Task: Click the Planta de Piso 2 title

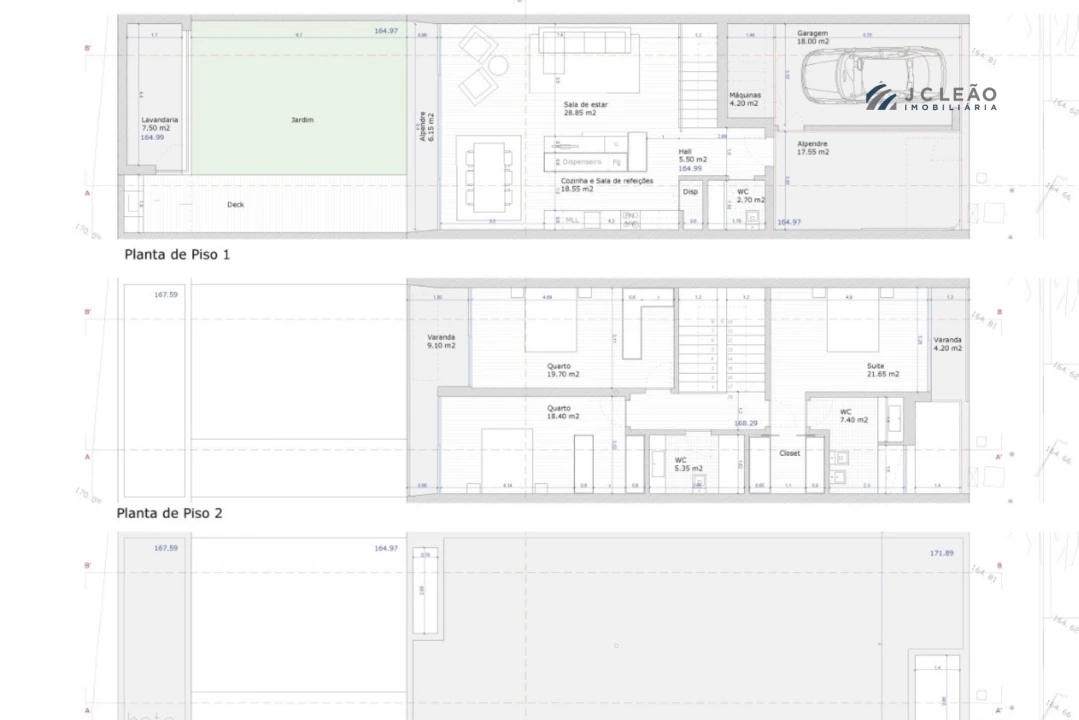Action: (169, 513)
